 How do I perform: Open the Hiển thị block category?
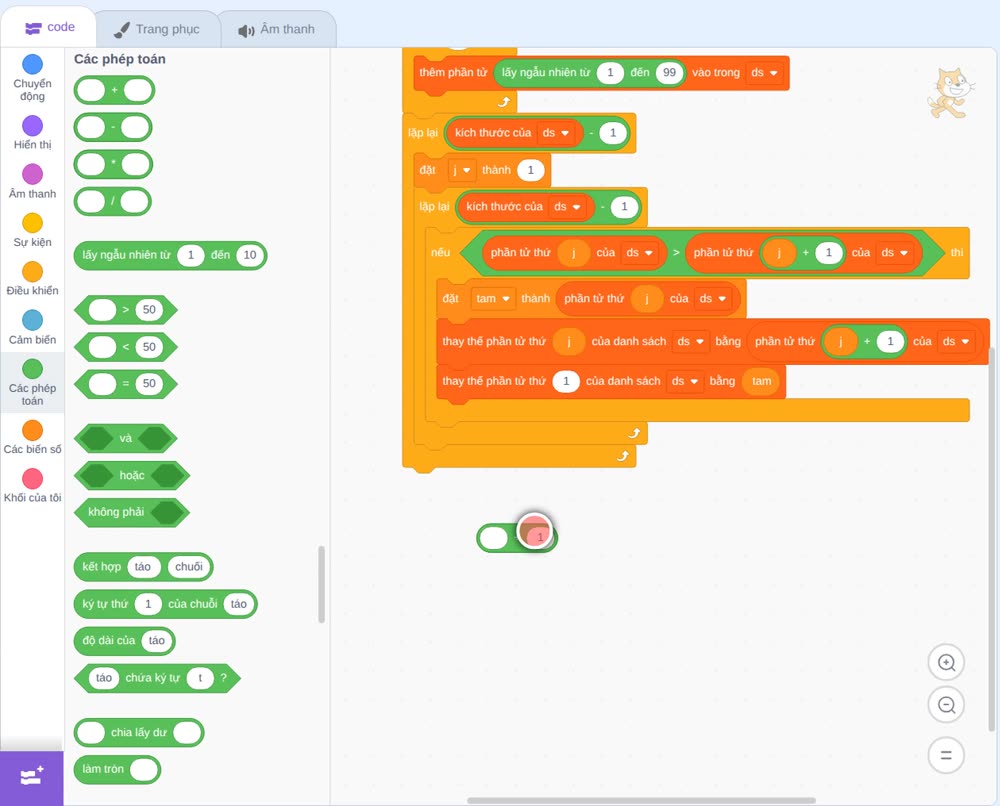click(x=32, y=133)
